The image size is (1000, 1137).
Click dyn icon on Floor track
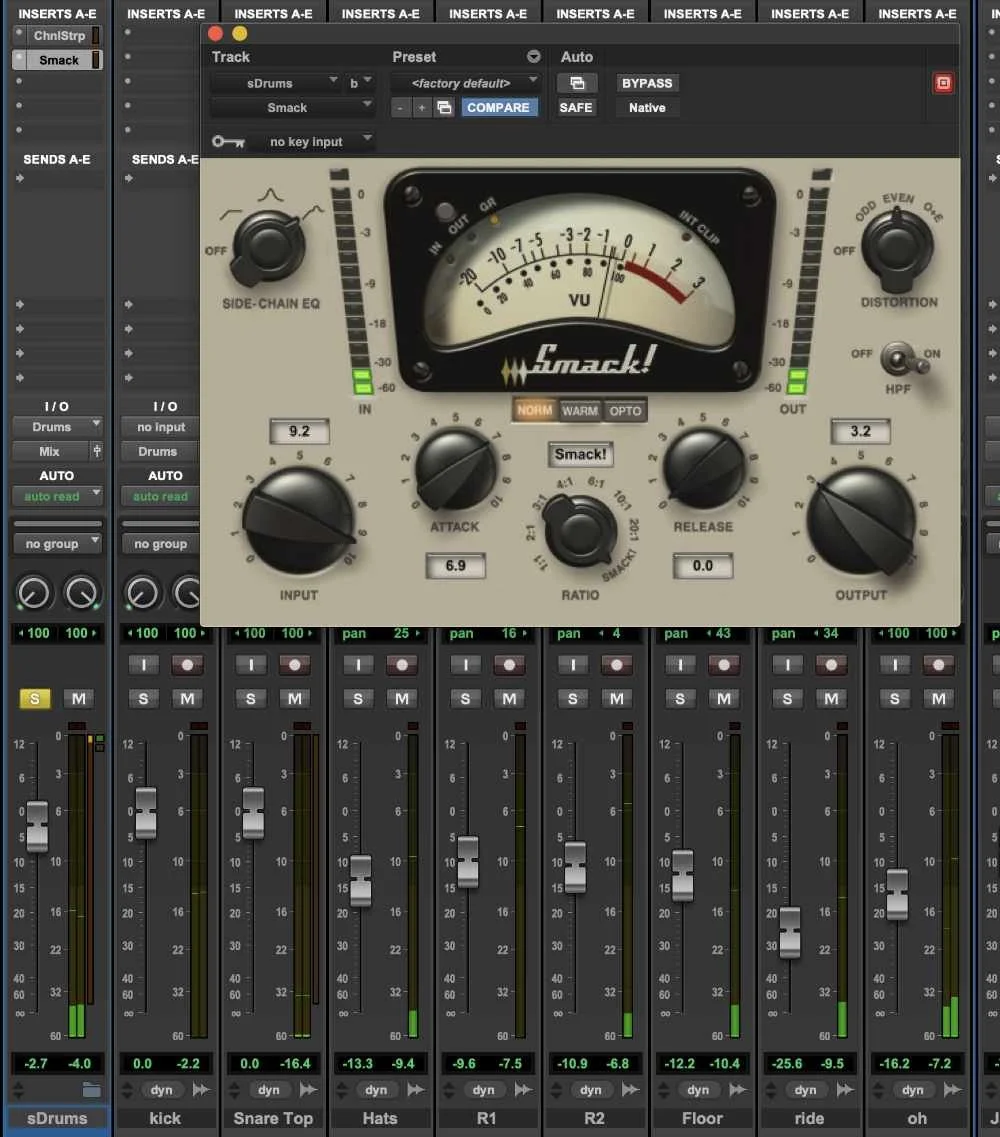pyautogui.click(x=698, y=1090)
